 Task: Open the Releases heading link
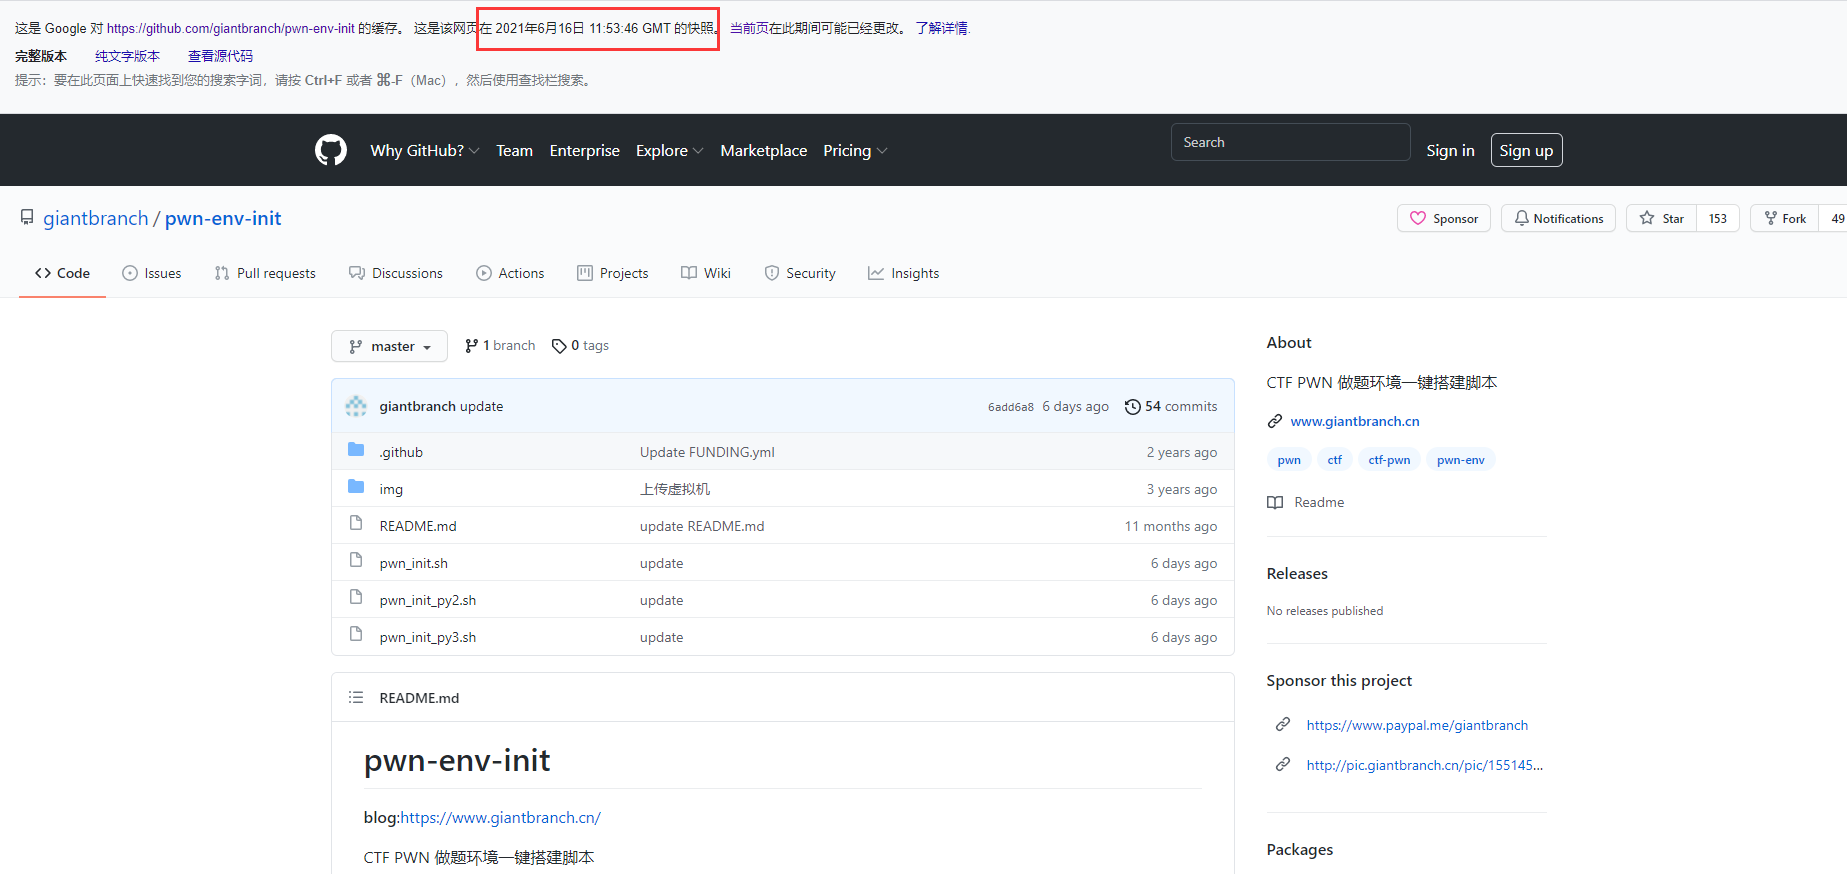point(1297,573)
